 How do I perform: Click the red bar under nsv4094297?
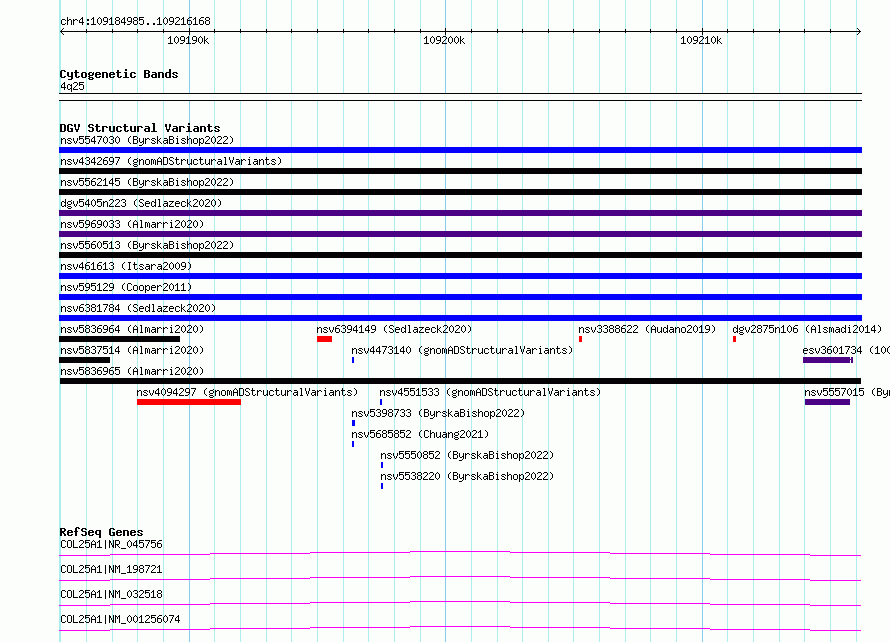pyautogui.click(x=189, y=402)
